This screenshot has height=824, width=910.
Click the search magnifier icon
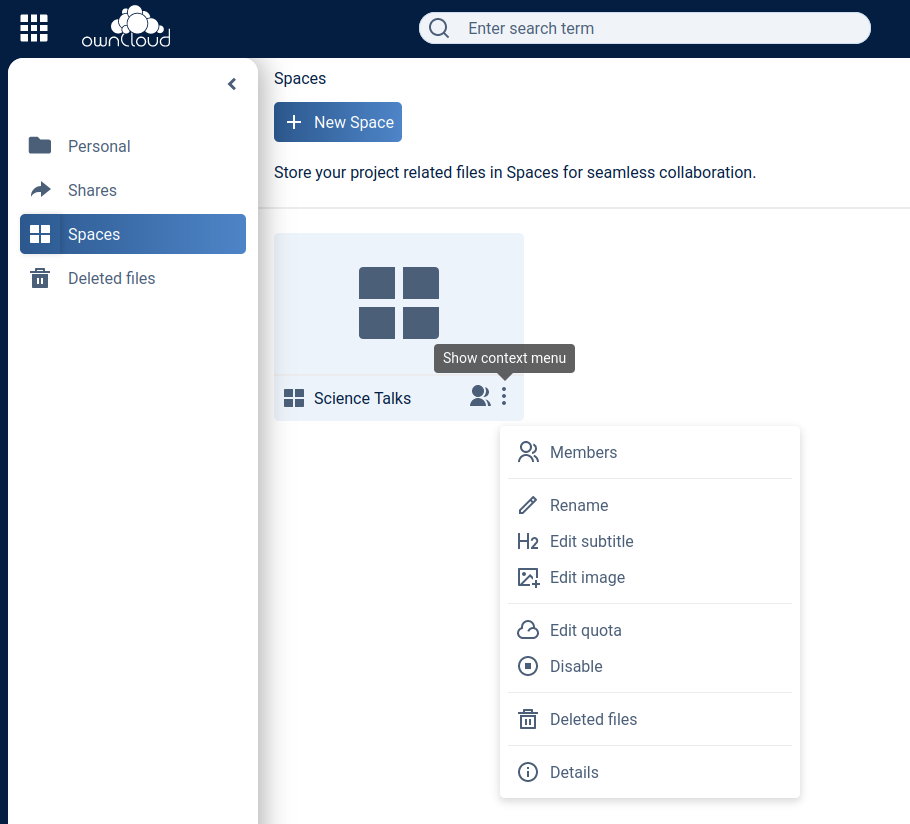coord(439,28)
